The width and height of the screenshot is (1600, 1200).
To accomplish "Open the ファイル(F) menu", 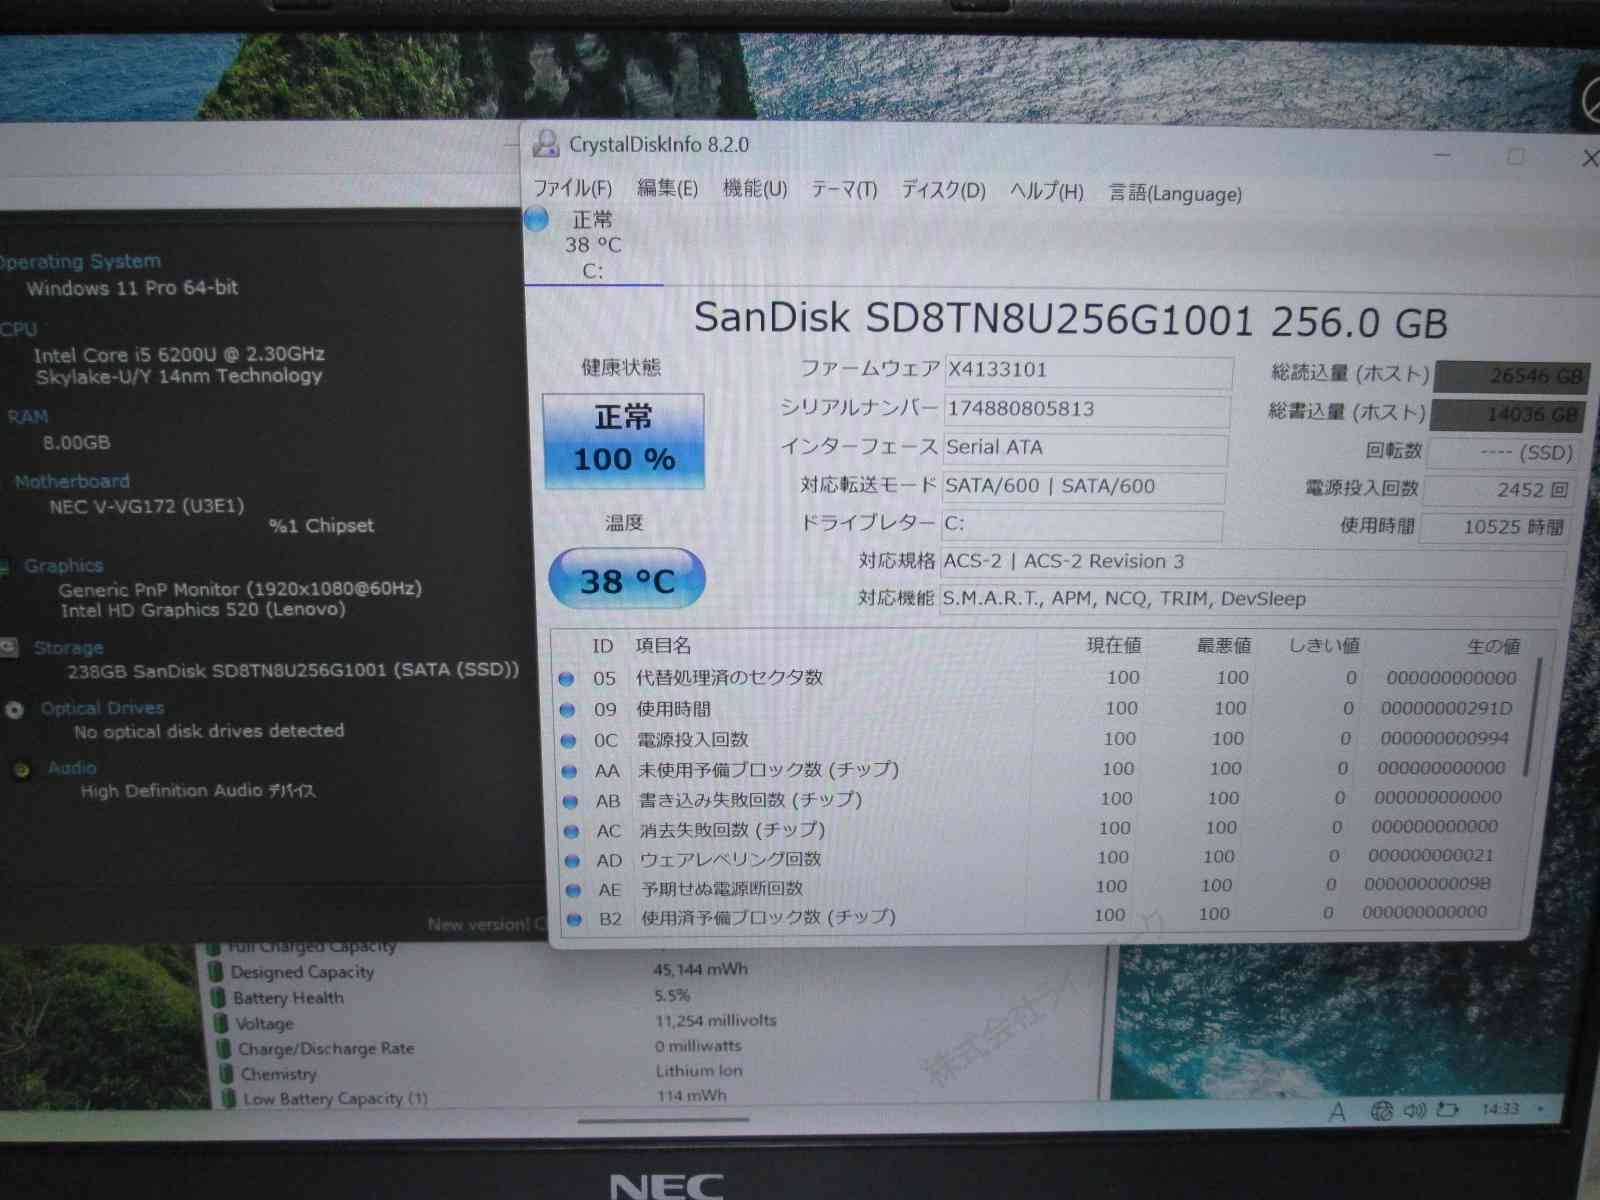I will pos(572,188).
